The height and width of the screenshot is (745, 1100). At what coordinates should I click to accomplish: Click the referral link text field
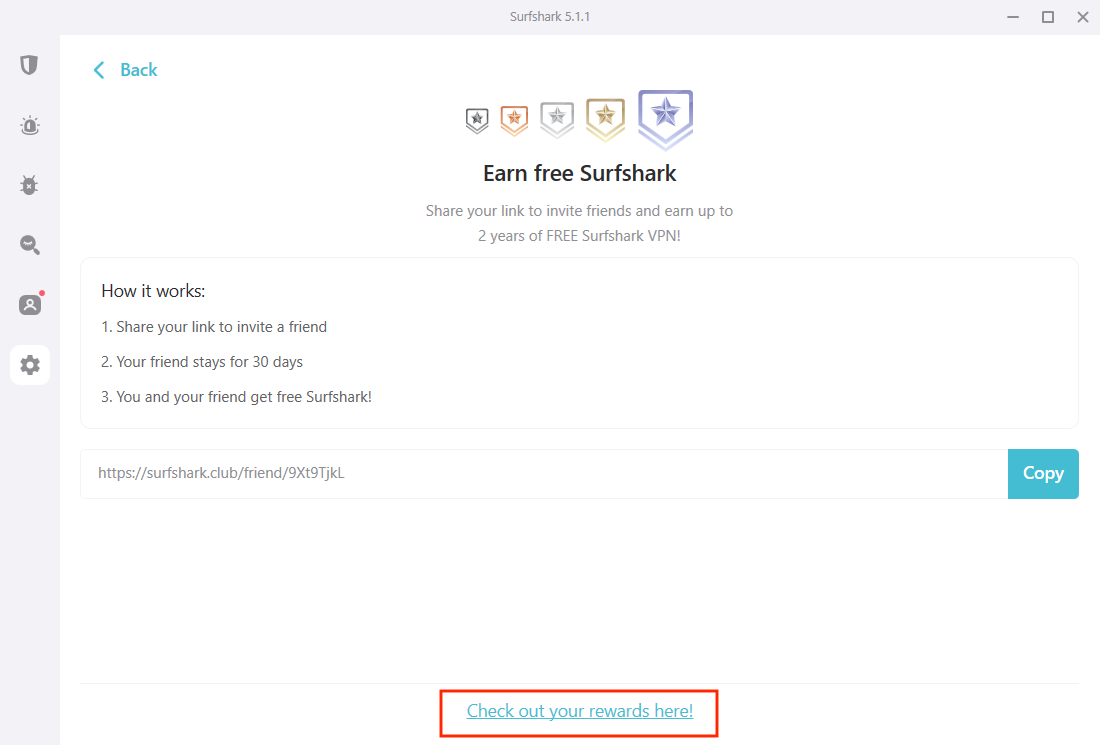point(544,474)
